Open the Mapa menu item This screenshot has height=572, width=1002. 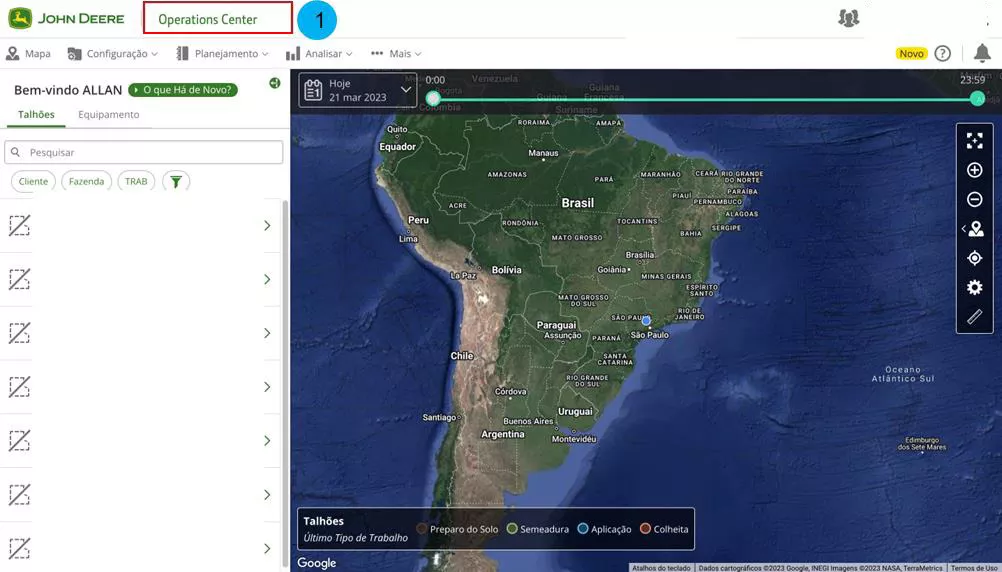pos(28,54)
